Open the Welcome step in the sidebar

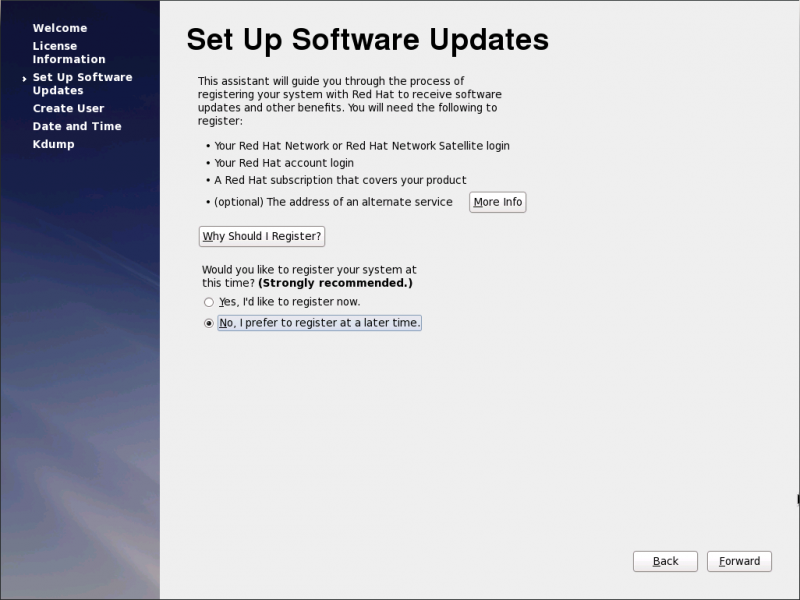click(x=59, y=28)
